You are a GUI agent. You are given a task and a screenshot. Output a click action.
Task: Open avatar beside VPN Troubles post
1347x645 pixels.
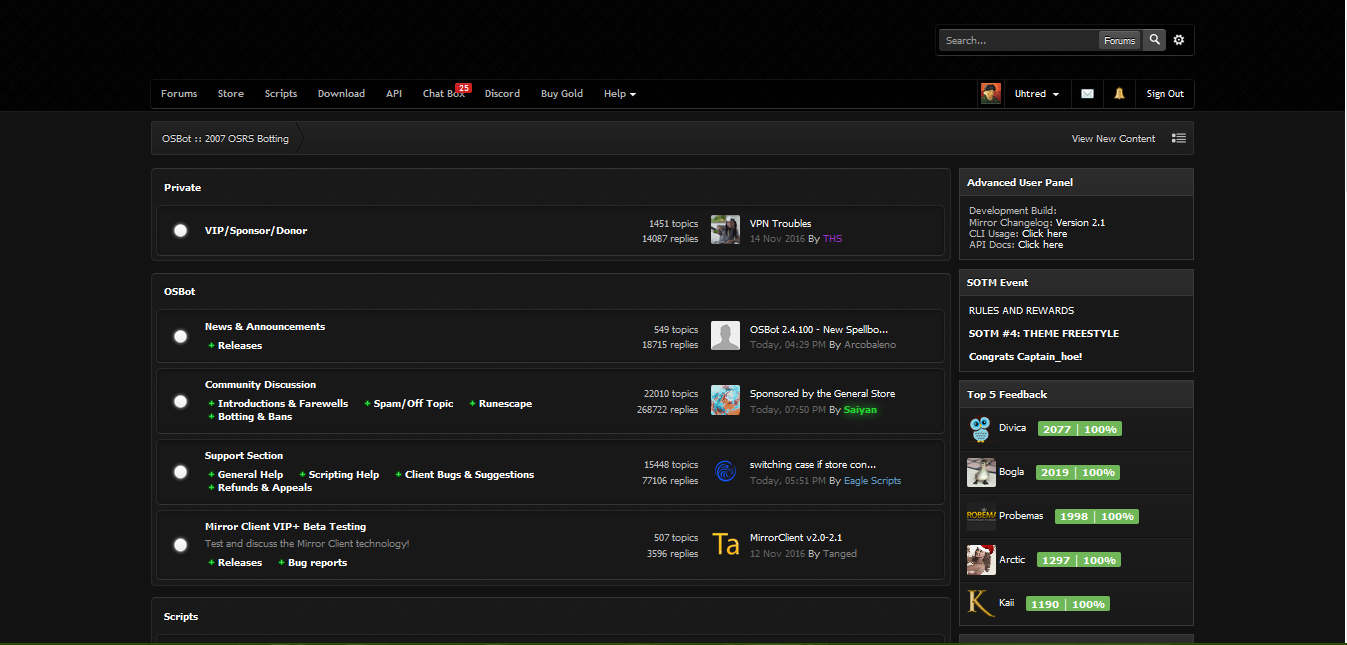[725, 230]
